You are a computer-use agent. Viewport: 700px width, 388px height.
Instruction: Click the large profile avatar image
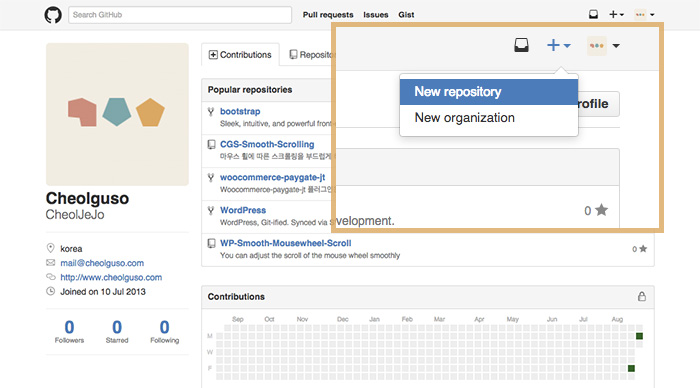(x=117, y=114)
